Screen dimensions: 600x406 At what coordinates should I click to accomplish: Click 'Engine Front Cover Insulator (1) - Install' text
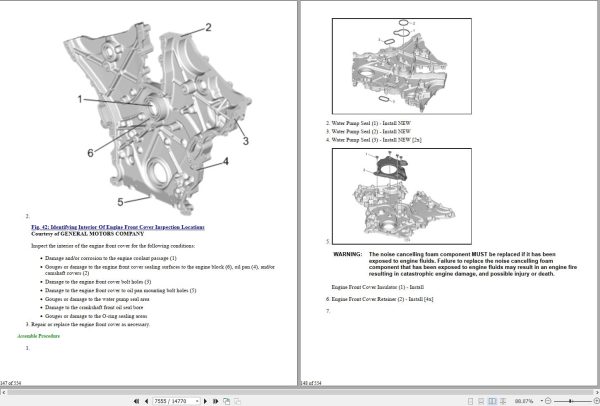[x=378, y=287]
